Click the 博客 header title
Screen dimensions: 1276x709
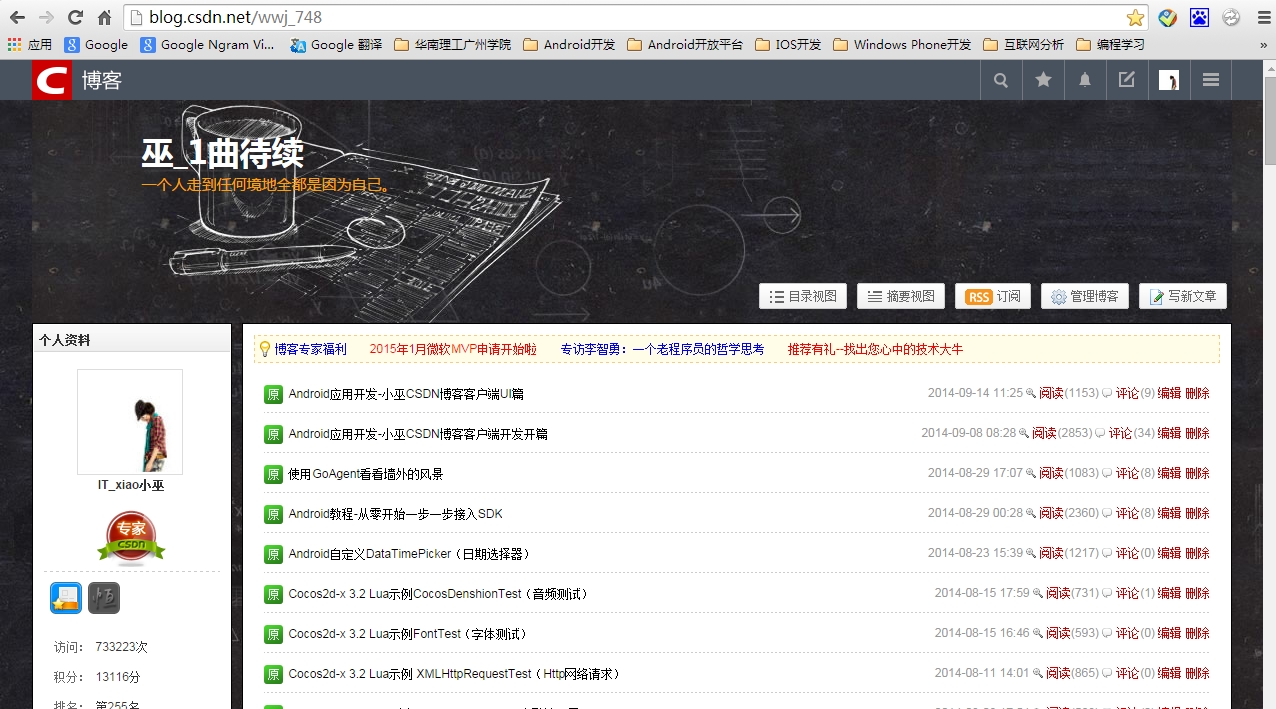[x=102, y=81]
